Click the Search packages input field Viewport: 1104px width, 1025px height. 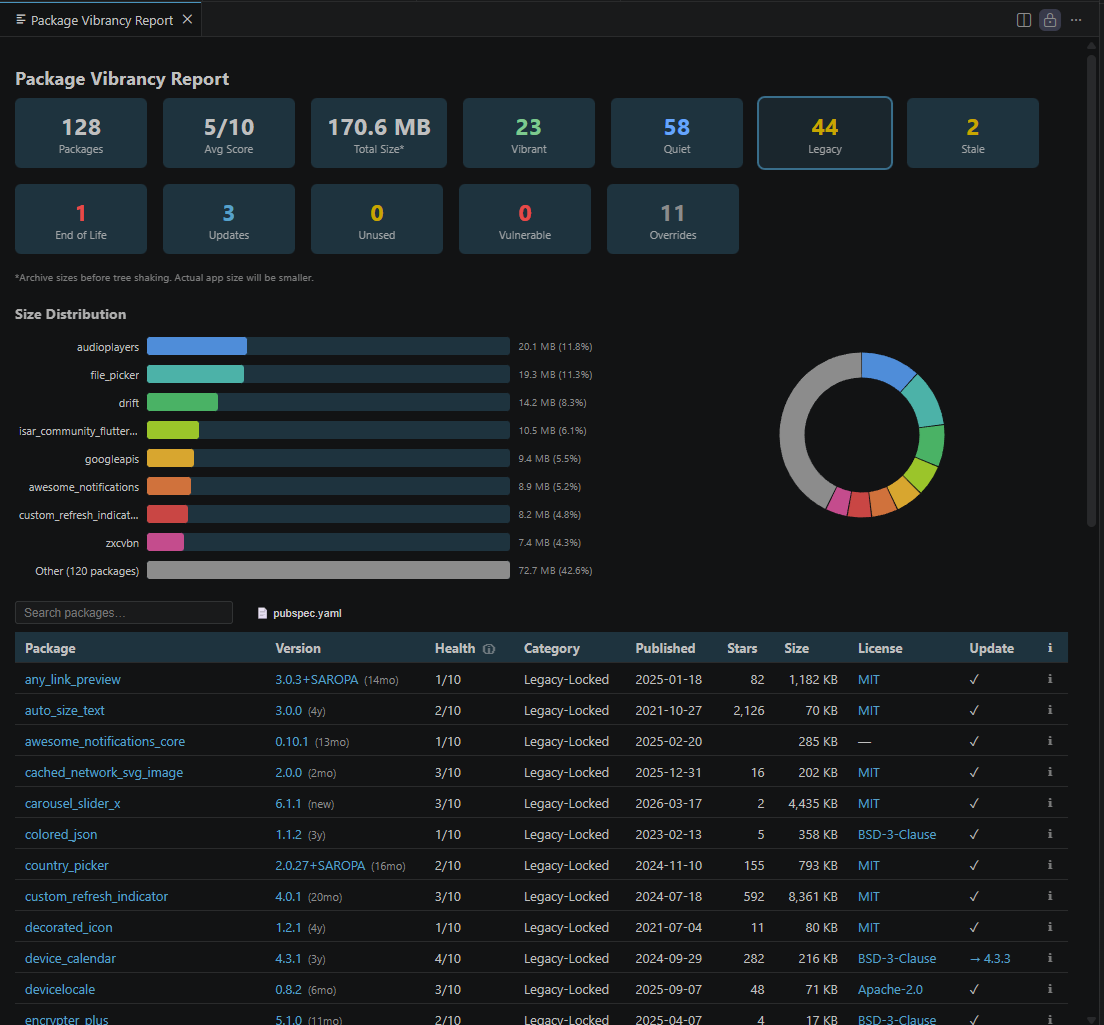pos(123,613)
